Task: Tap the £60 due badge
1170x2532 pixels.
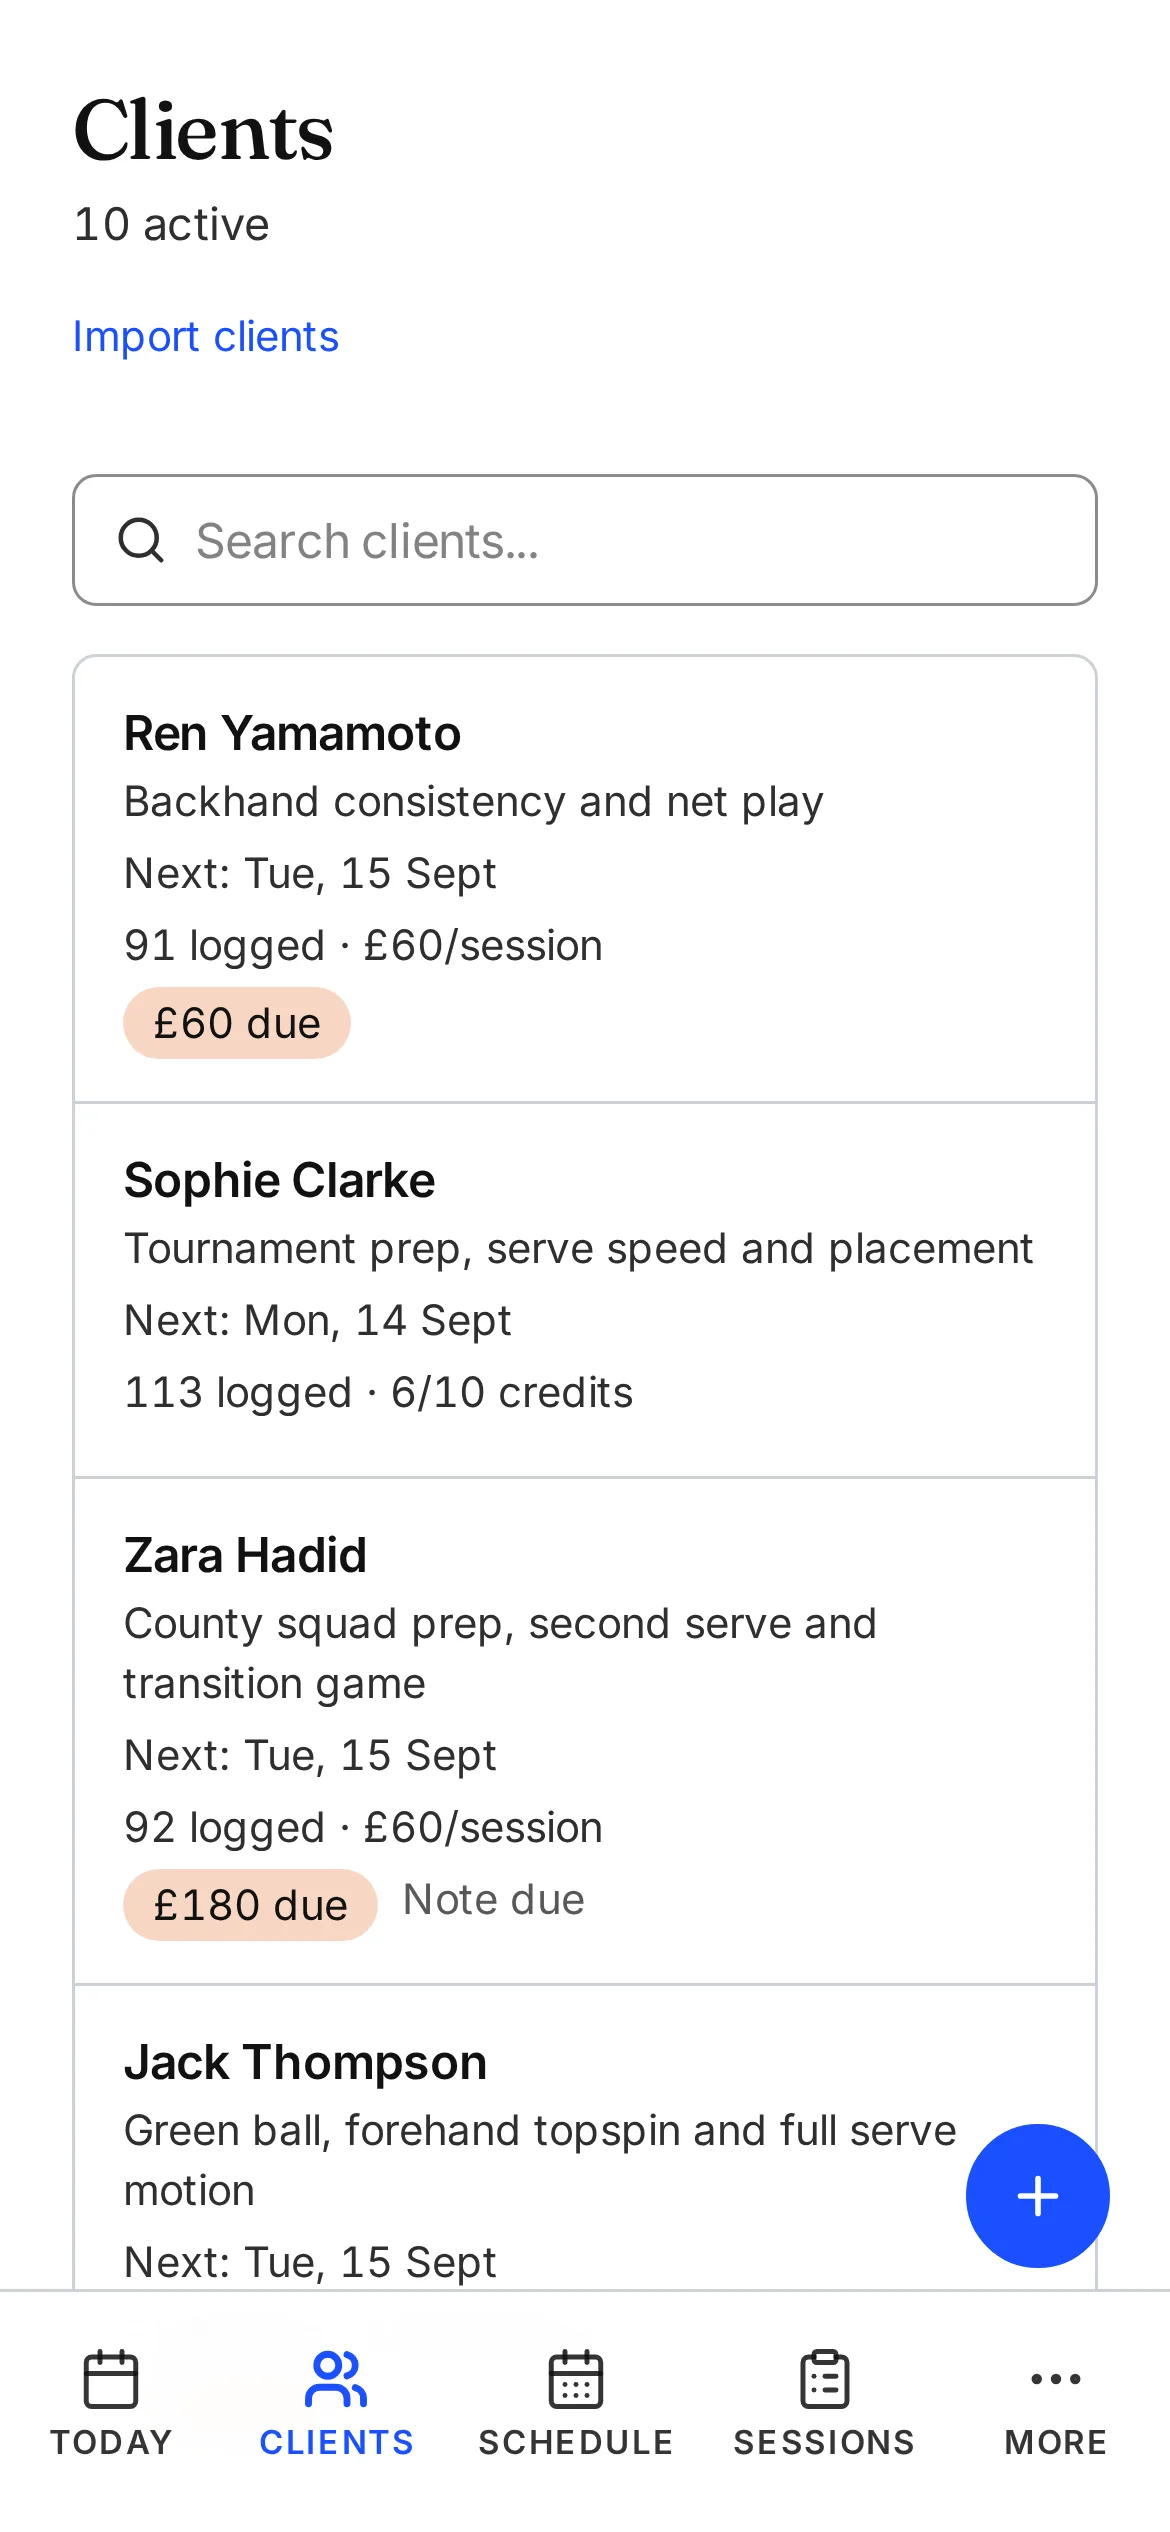Action: tap(237, 1023)
